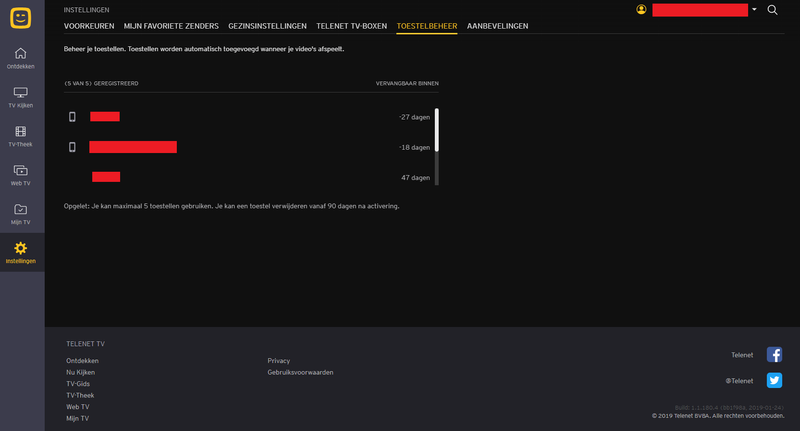800x431 pixels.
Task: Open footer Mijn TV link
Action: [77, 418]
